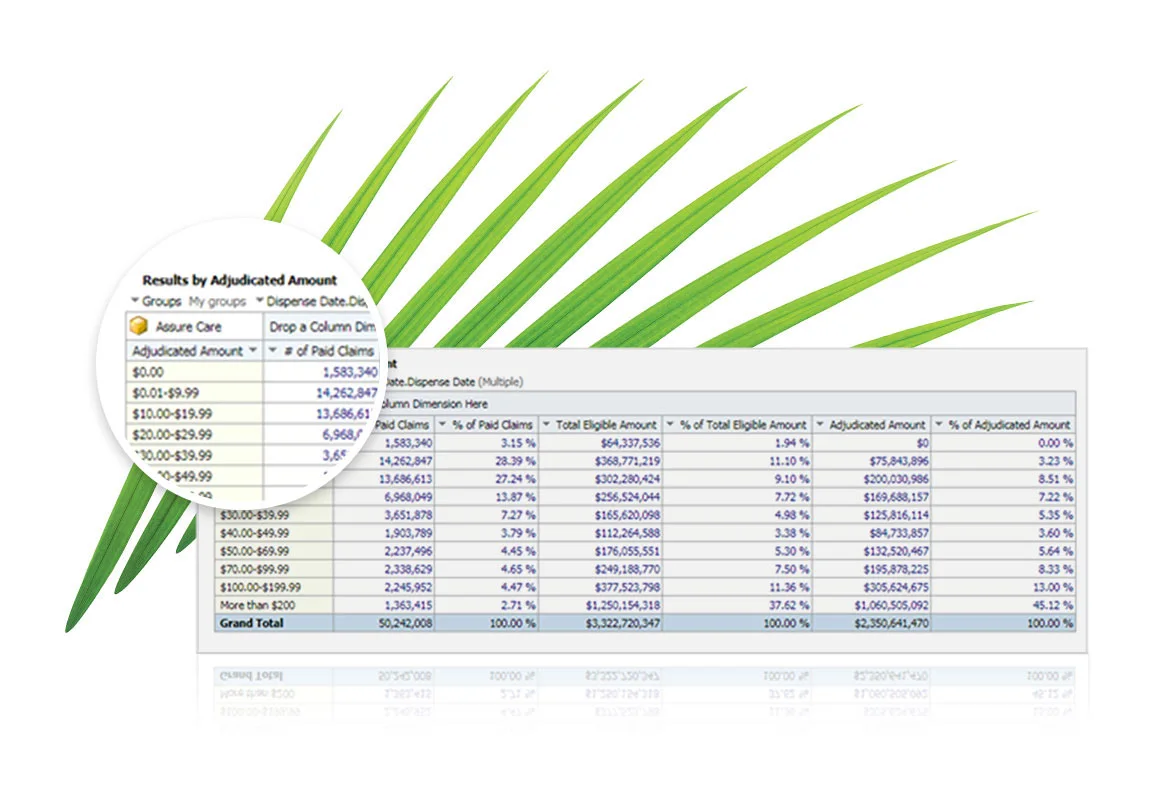The image size is (1160, 800).
Task: Expand Adjudicated Amount row-header dropdown in magnifier
Action: 253,350
